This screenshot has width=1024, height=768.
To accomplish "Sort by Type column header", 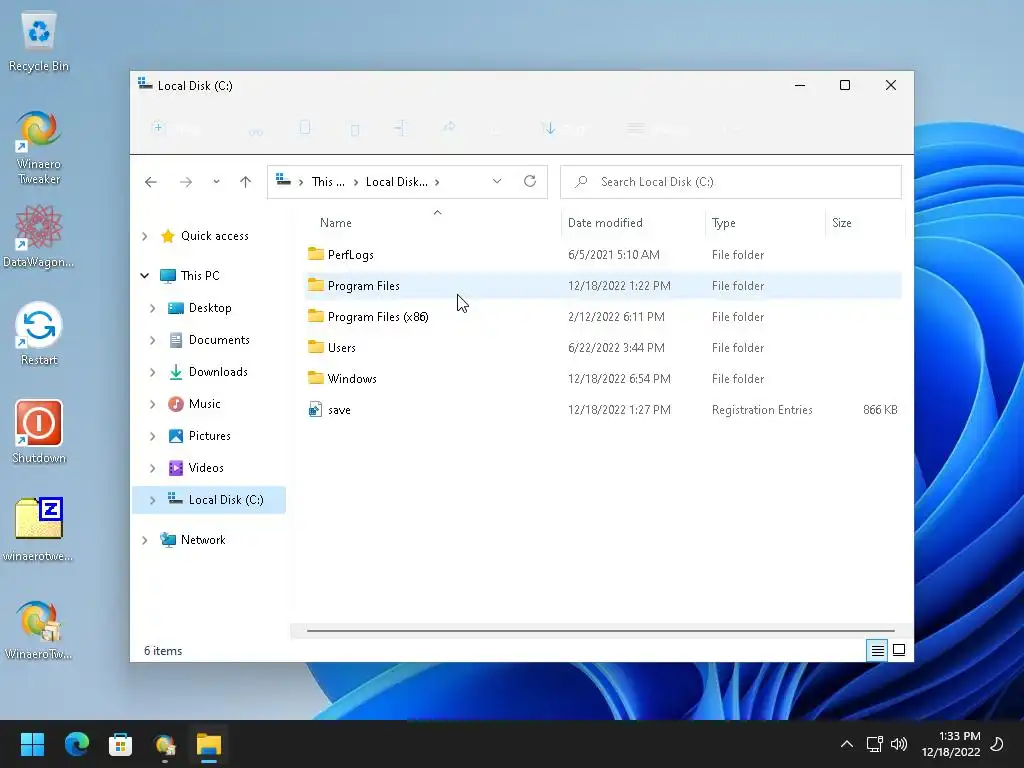I will (x=724, y=223).
